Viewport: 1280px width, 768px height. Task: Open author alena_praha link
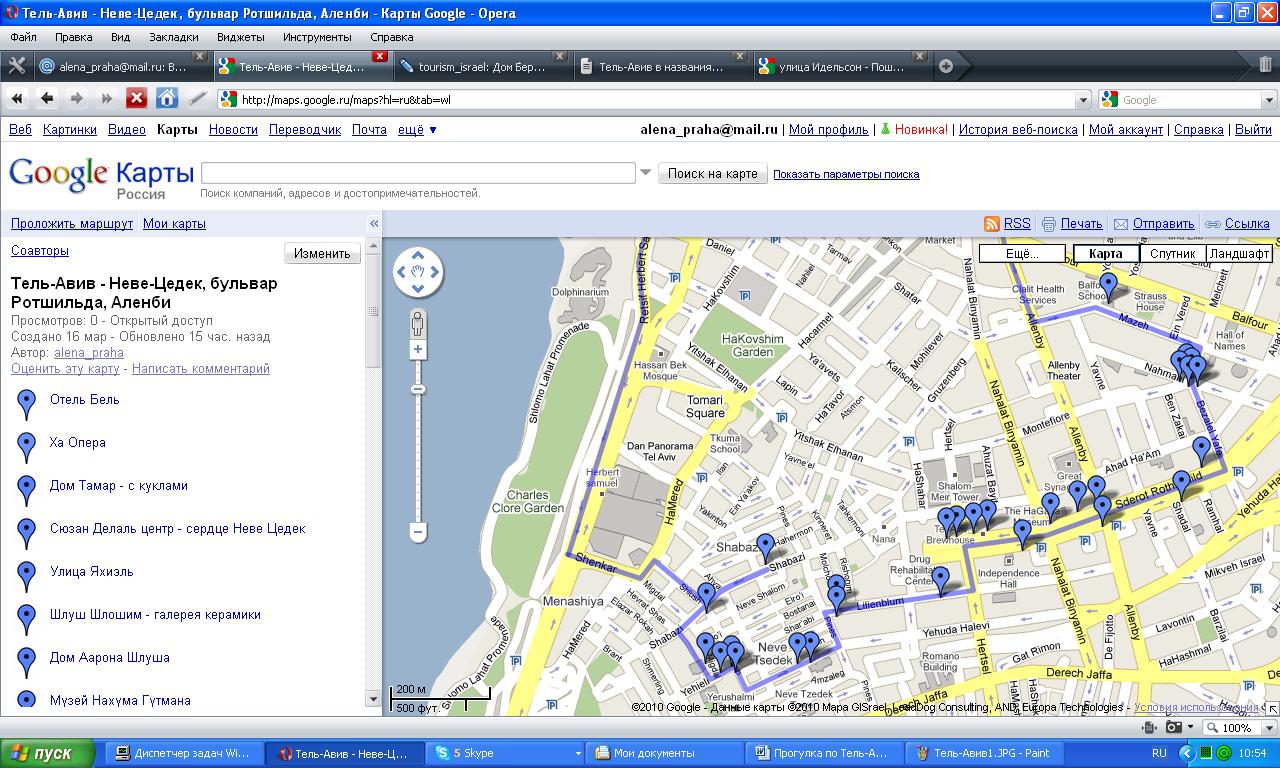(89, 352)
